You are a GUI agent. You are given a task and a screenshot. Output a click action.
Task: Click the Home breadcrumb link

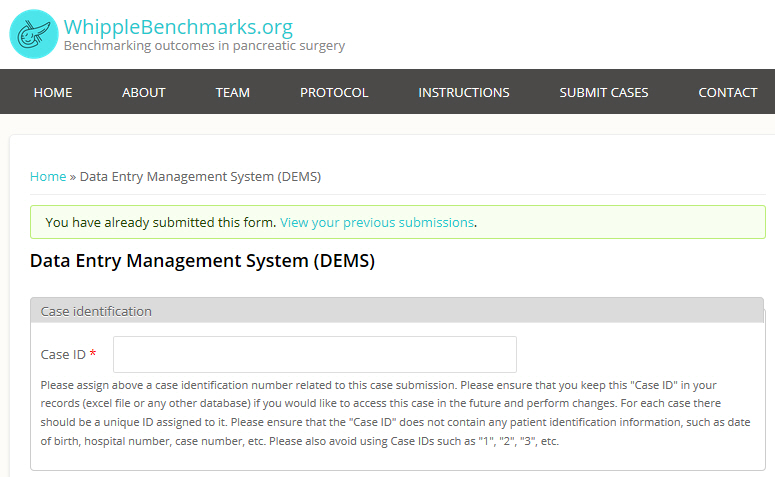[48, 176]
